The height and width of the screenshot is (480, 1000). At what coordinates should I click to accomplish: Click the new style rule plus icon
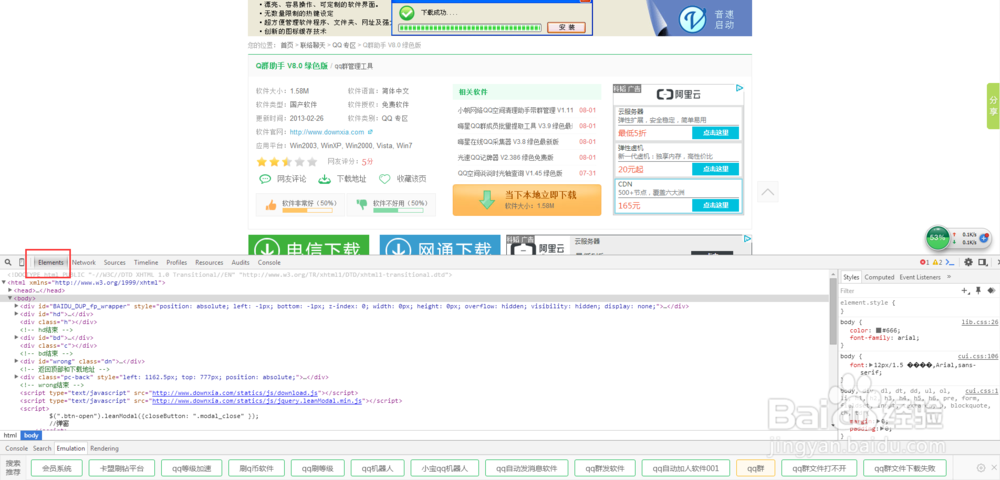pyautogui.click(x=965, y=291)
